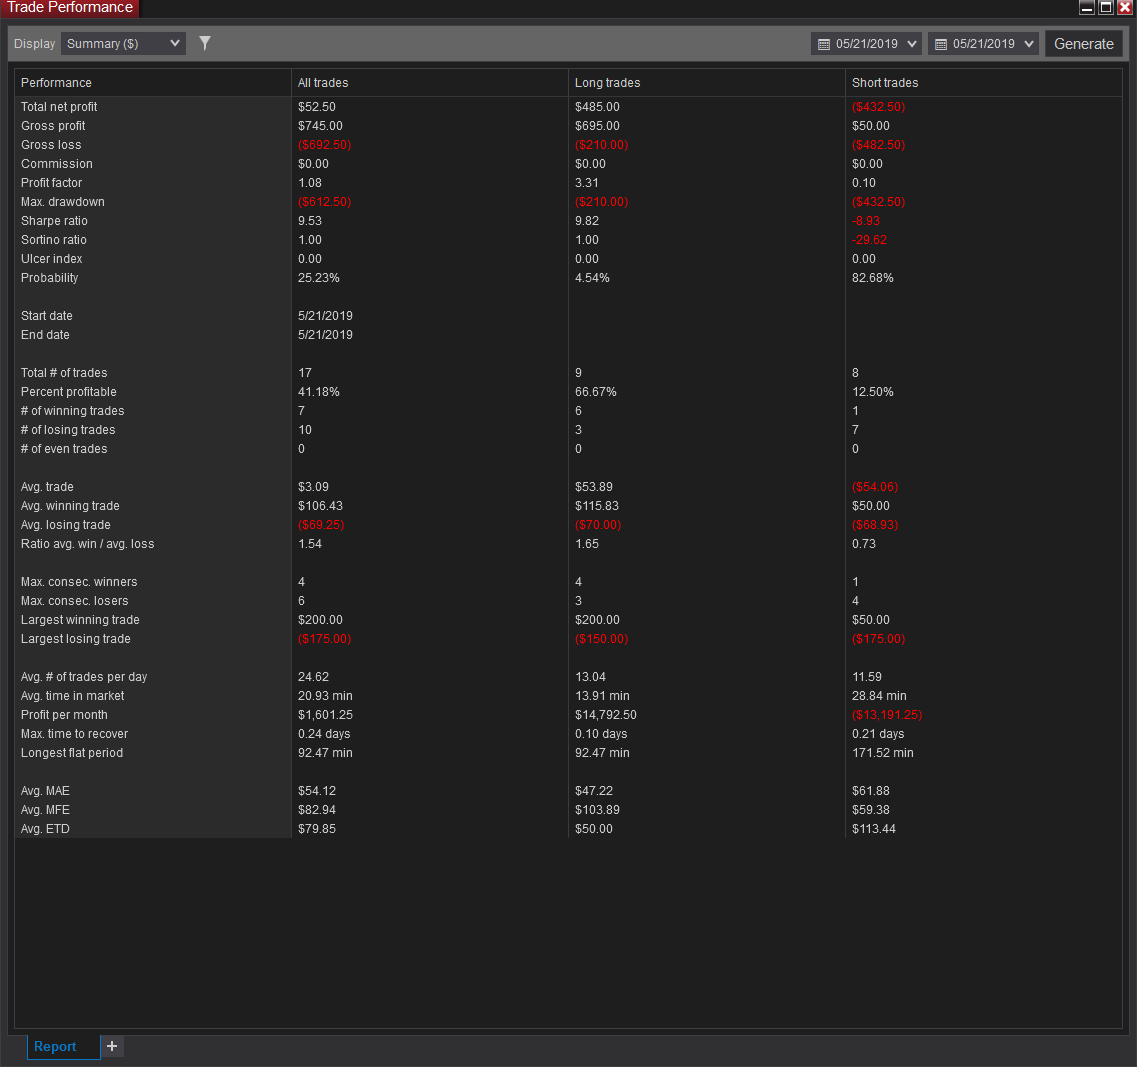Select the Profit per month row label
The image size is (1137, 1067).
point(64,714)
